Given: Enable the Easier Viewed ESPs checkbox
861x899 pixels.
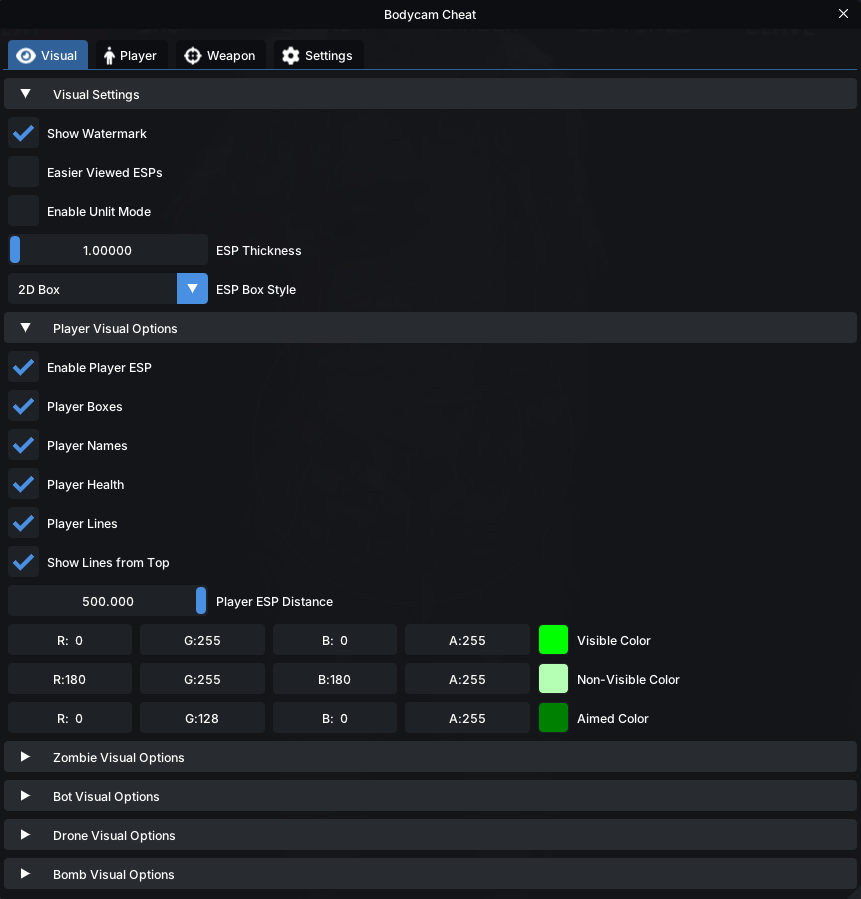Looking at the screenshot, I should [24, 173].
